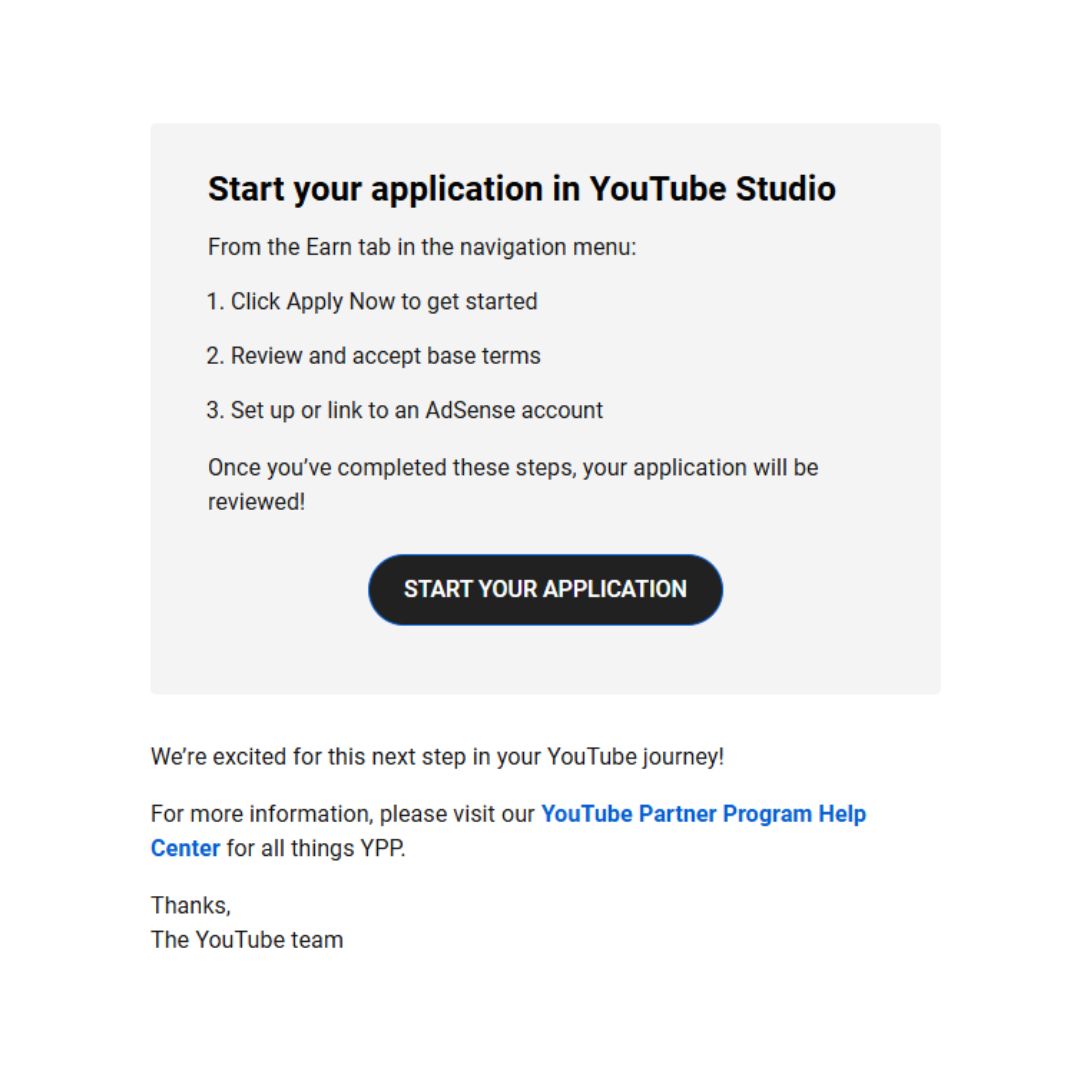Click the Thanks, sign-off line
The height and width of the screenshot is (1080, 1080).
pyautogui.click(x=191, y=906)
